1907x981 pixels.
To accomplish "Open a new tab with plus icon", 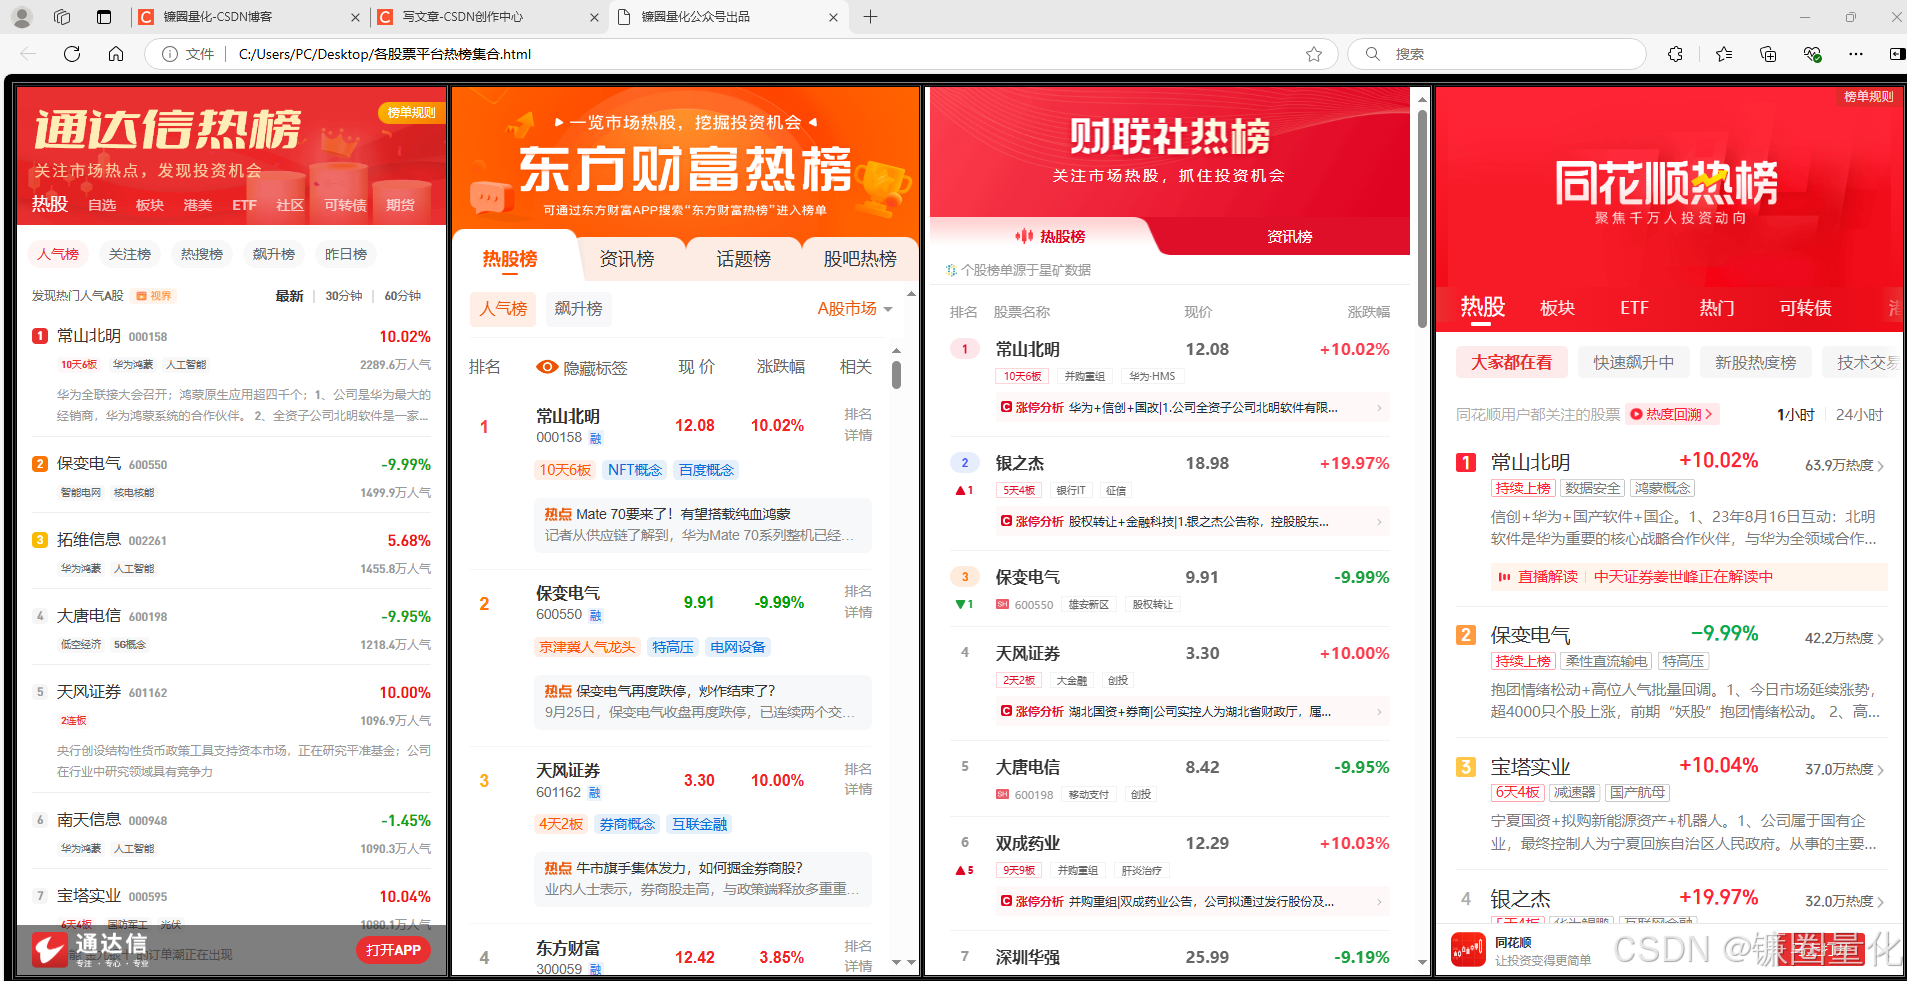I will pos(870,17).
